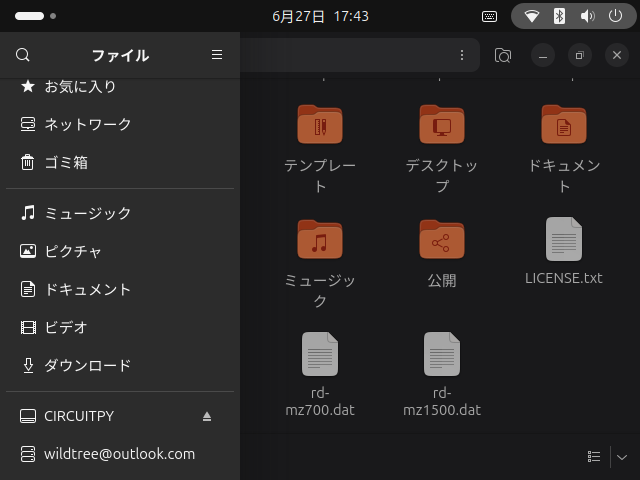Select the デスクトップ folder icon
This screenshot has height=480, width=640.
(x=442, y=124)
